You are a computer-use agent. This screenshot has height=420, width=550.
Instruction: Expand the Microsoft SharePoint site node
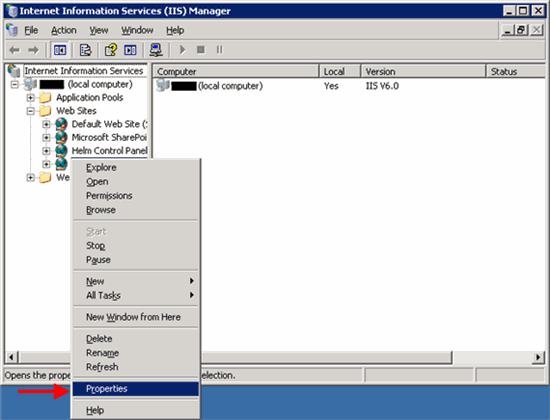coord(46,138)
